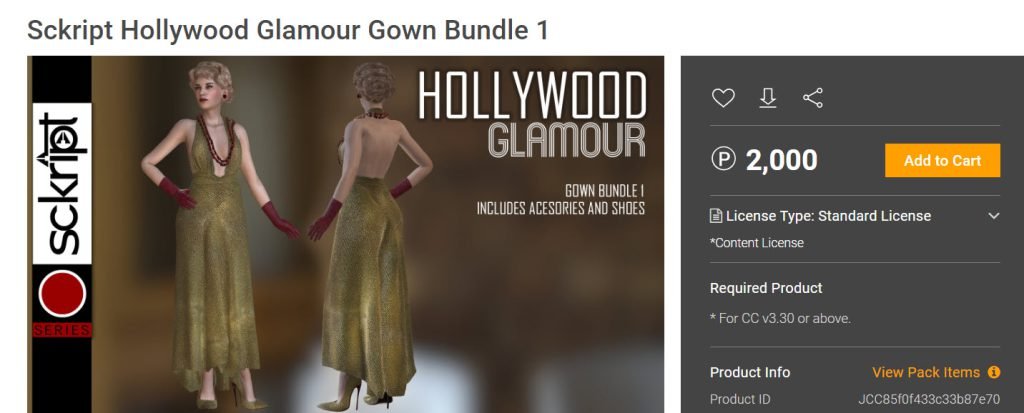Click the 2,000 points price
The image size is (1024, 413).
click(782, 160)
